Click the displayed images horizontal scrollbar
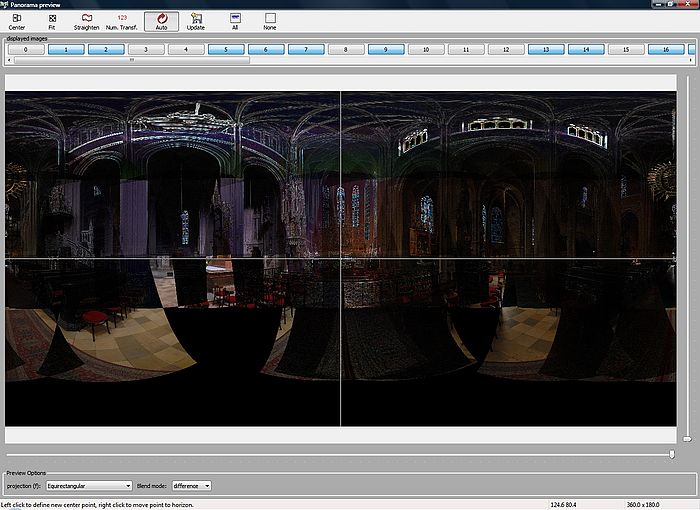700x510 pixels. pos(130,60)
